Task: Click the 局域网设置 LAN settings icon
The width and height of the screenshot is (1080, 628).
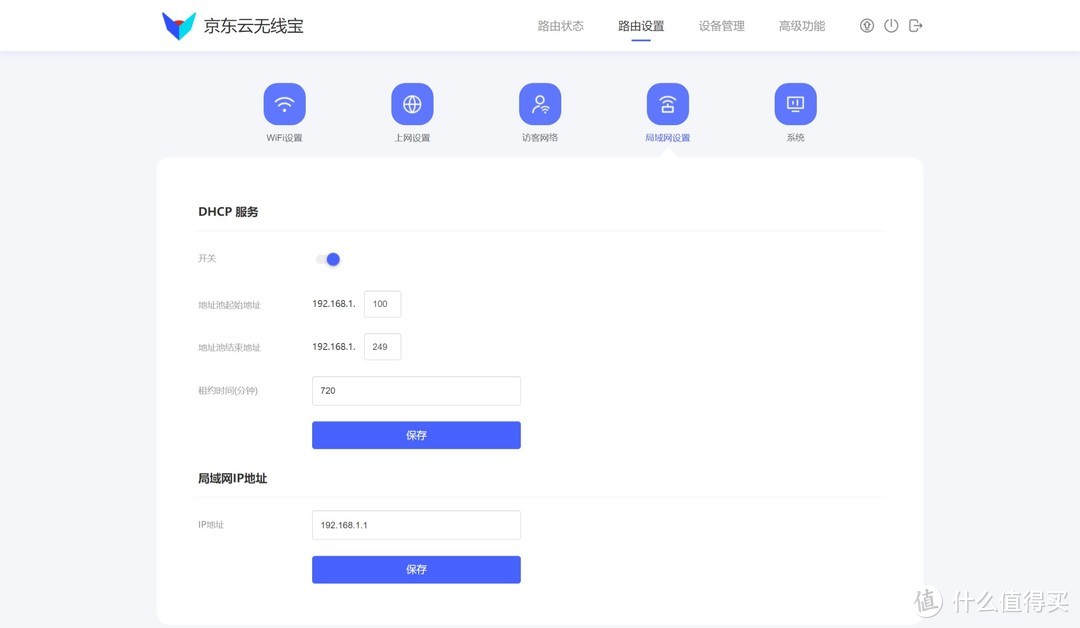Action: point(667,102)
